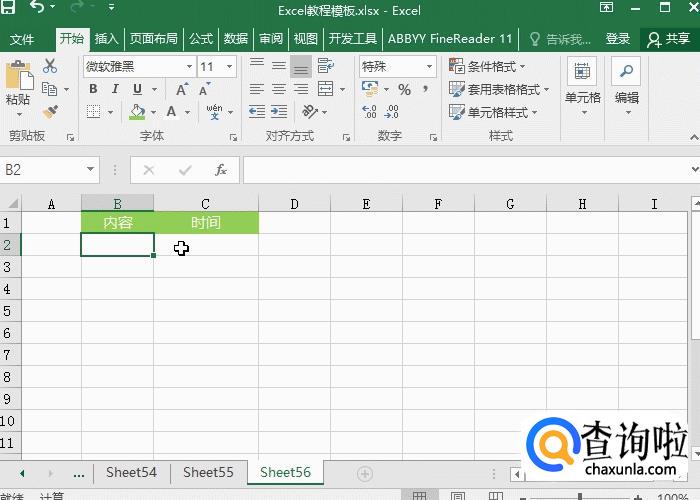Viewport: 700px width, 500px height.
Task: Open the 单元格 cells group
Action: coord(583,87)
